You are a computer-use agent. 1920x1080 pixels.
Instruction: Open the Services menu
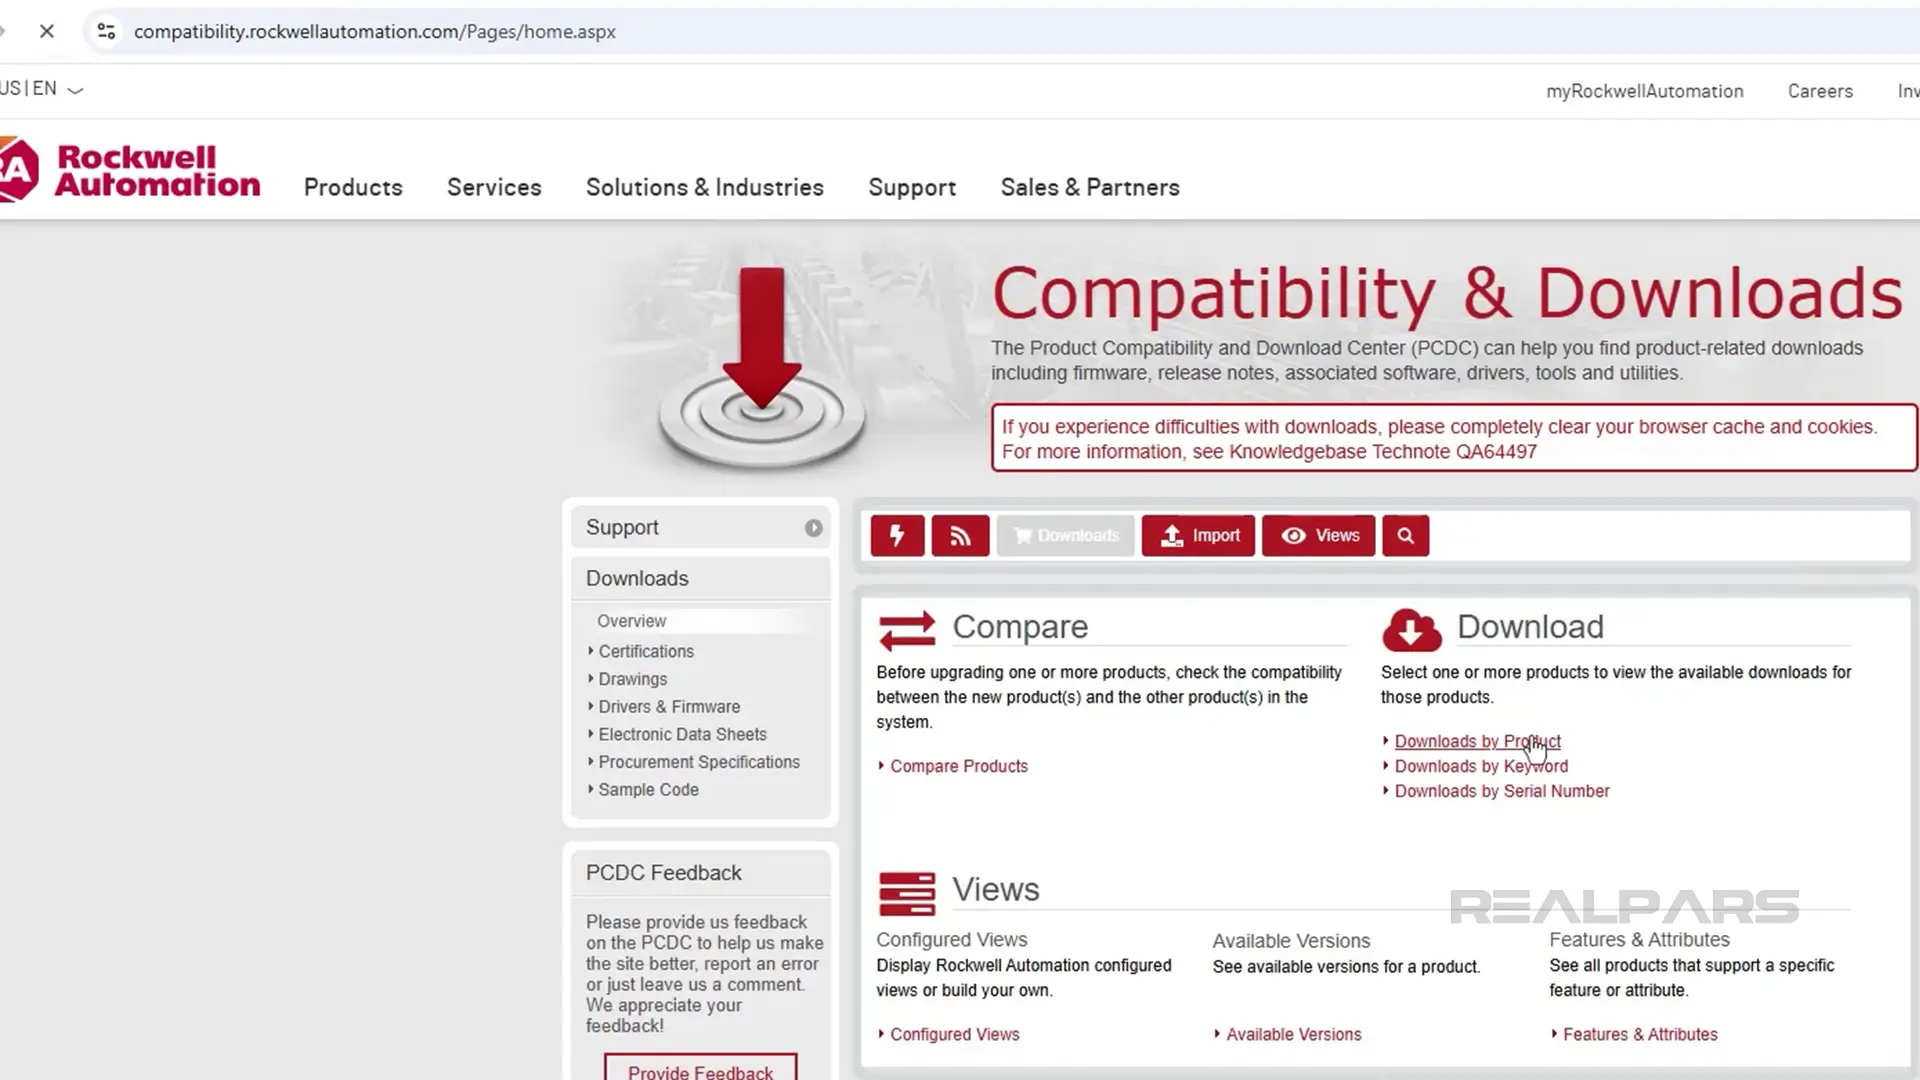pyautogui.click(x=494, y=187)
